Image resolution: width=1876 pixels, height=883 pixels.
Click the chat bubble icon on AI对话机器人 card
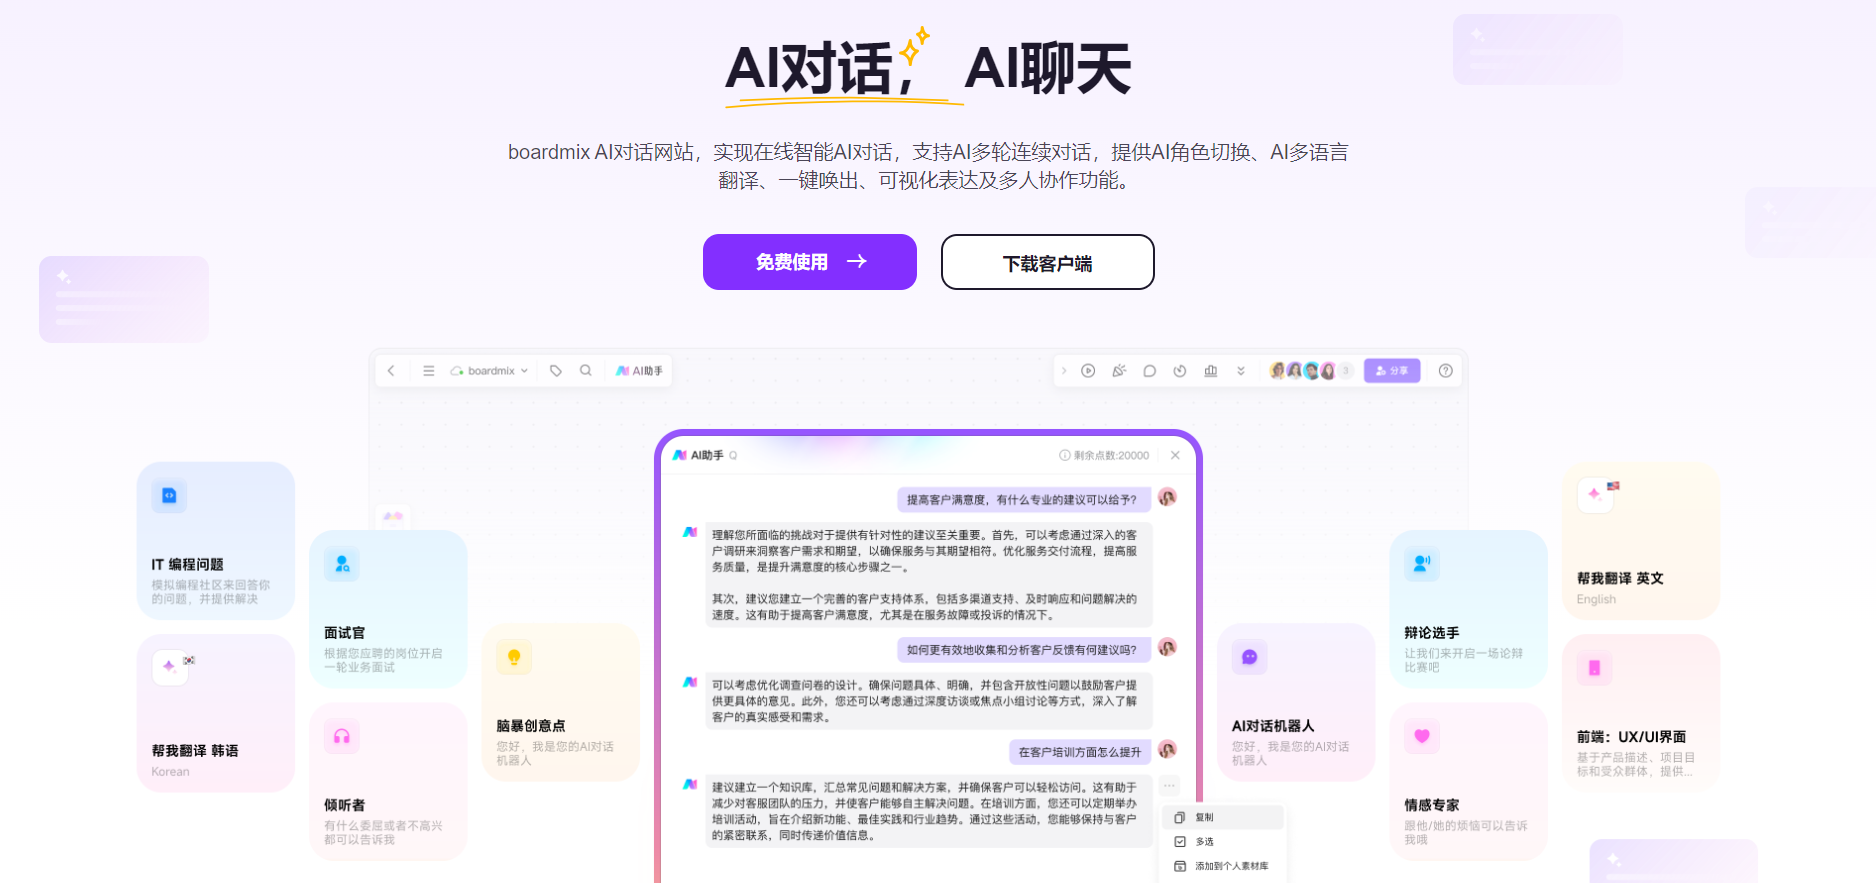[1250, 657]
